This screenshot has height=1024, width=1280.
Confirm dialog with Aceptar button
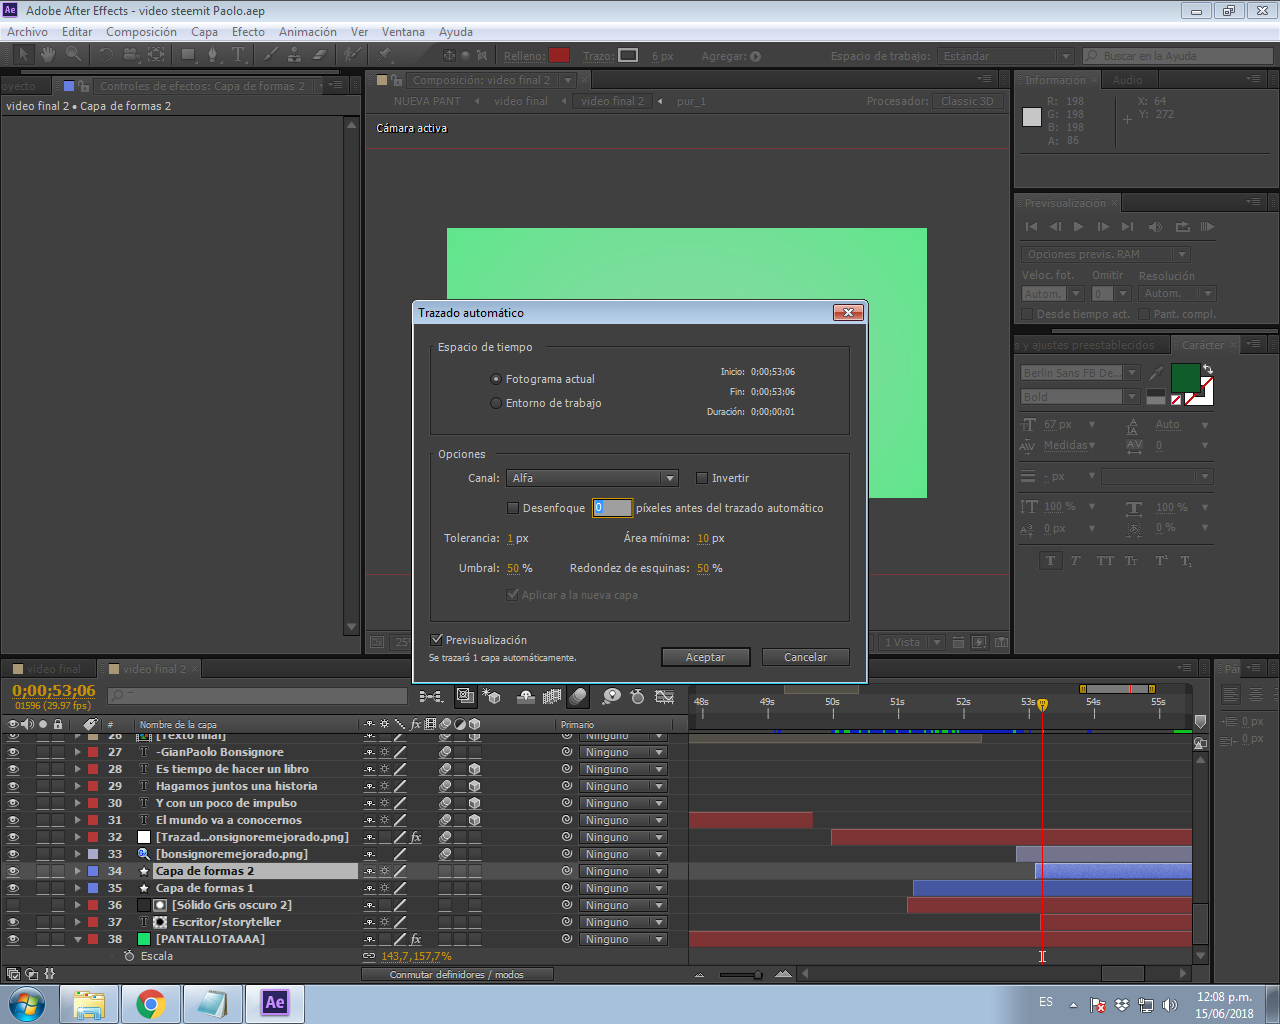(x=706, y=657)
